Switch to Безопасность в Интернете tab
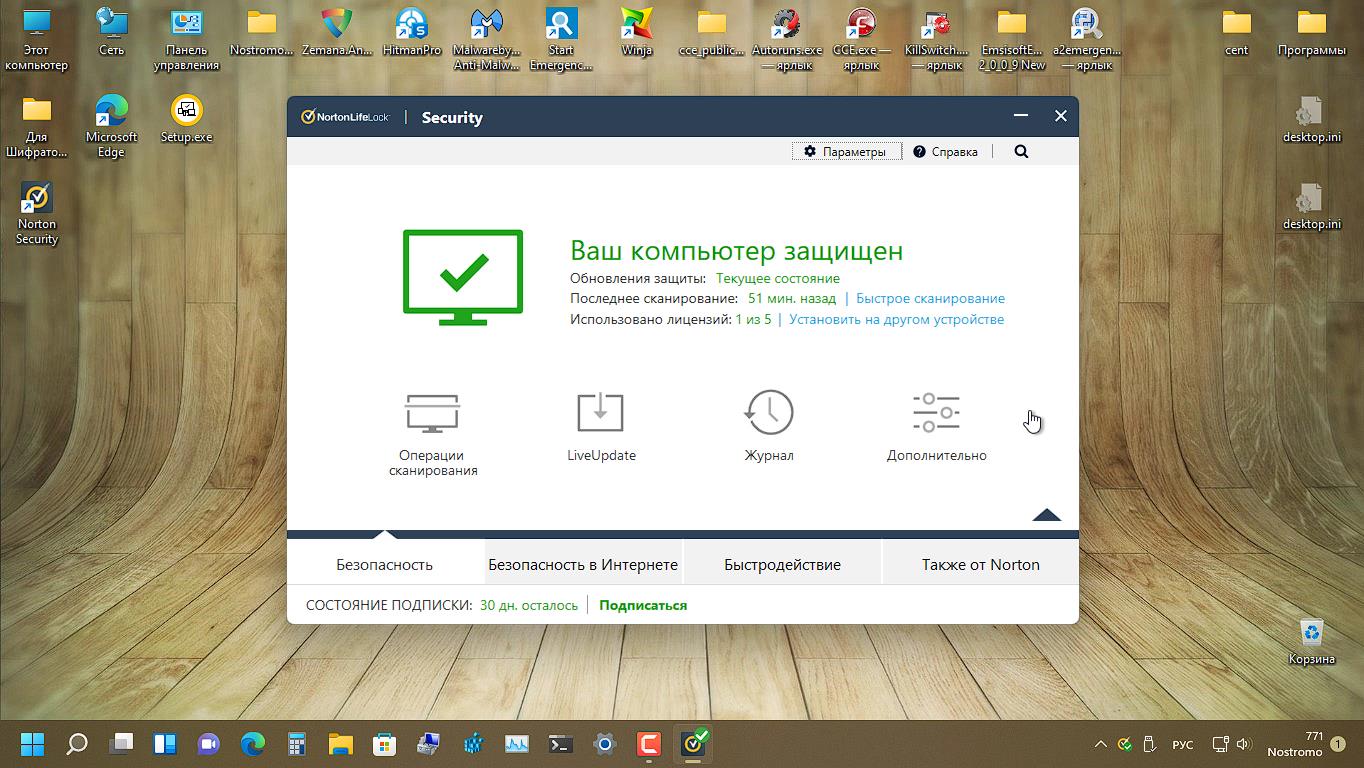The height and width of the screenshot is (768, 1364). click(x=583, y=564)
